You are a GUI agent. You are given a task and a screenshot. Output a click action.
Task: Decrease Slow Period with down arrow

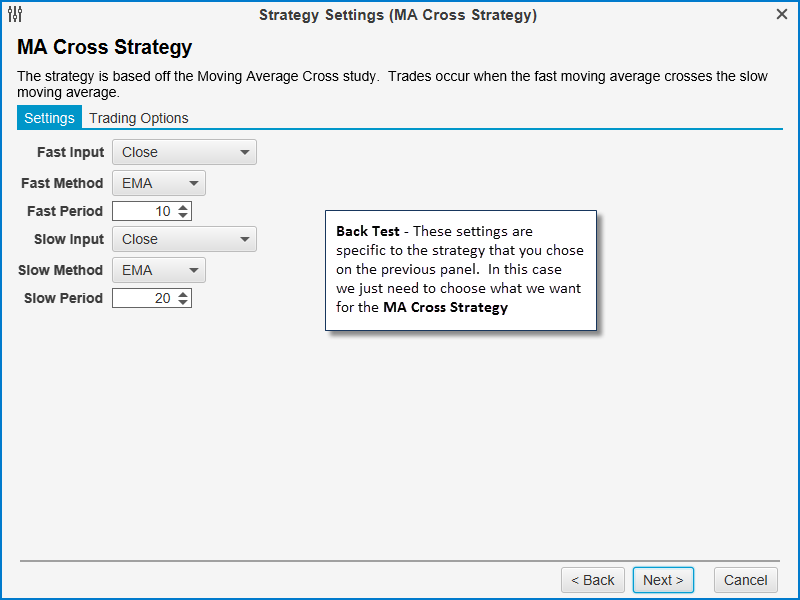(x=183, y=303)
